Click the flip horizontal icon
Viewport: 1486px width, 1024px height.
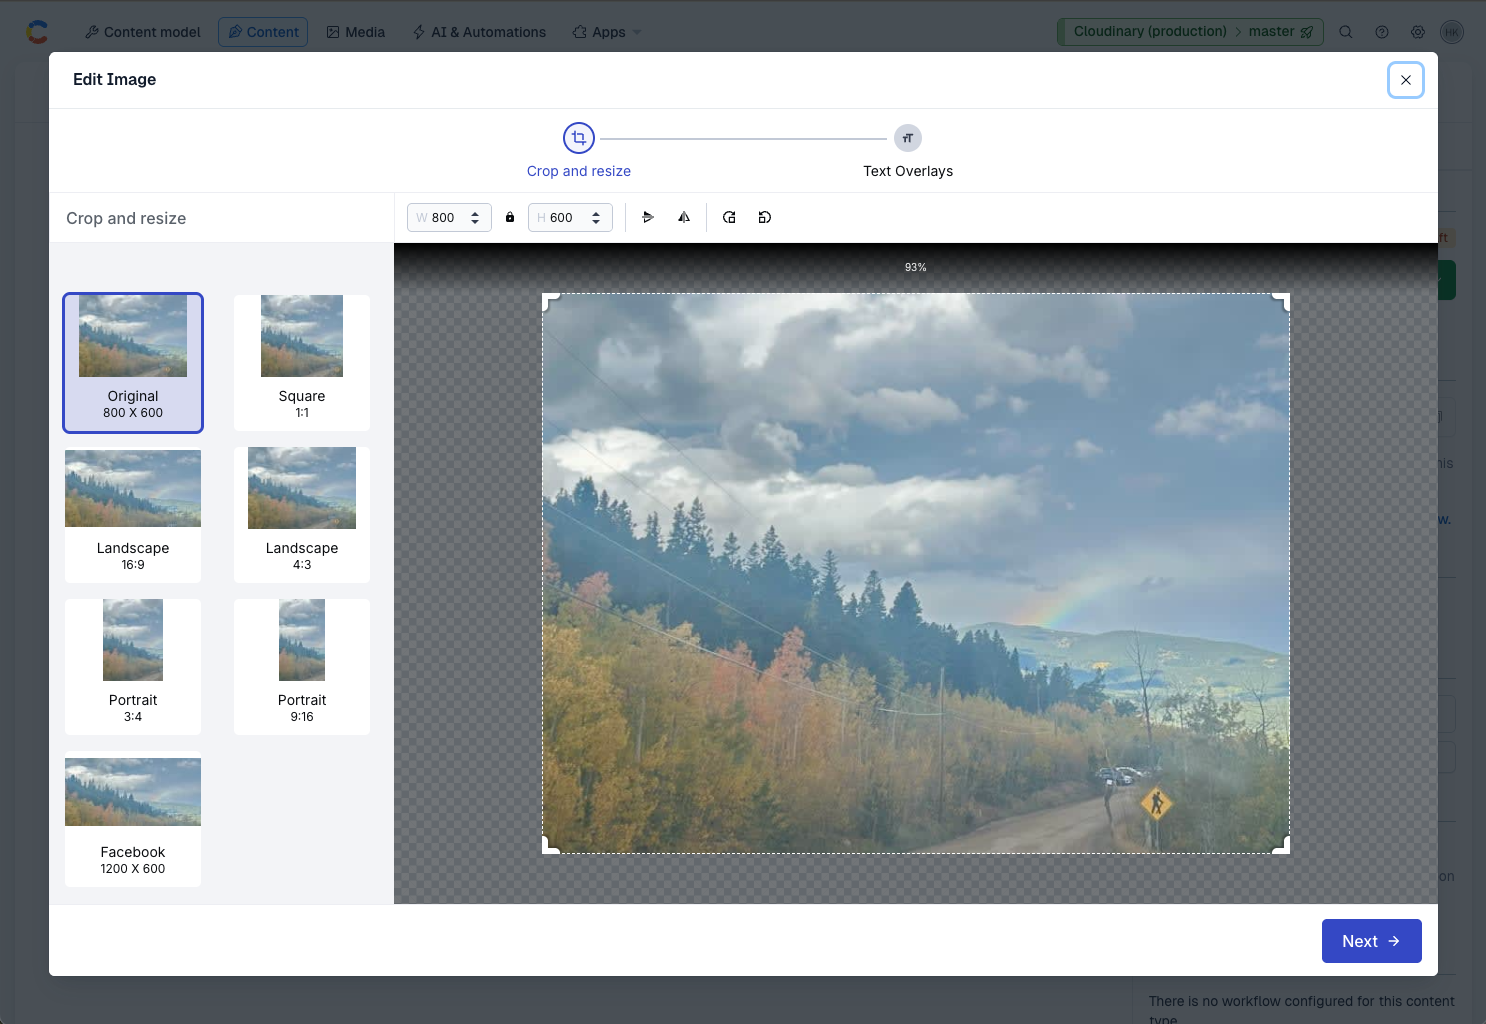tap(684, 217)
